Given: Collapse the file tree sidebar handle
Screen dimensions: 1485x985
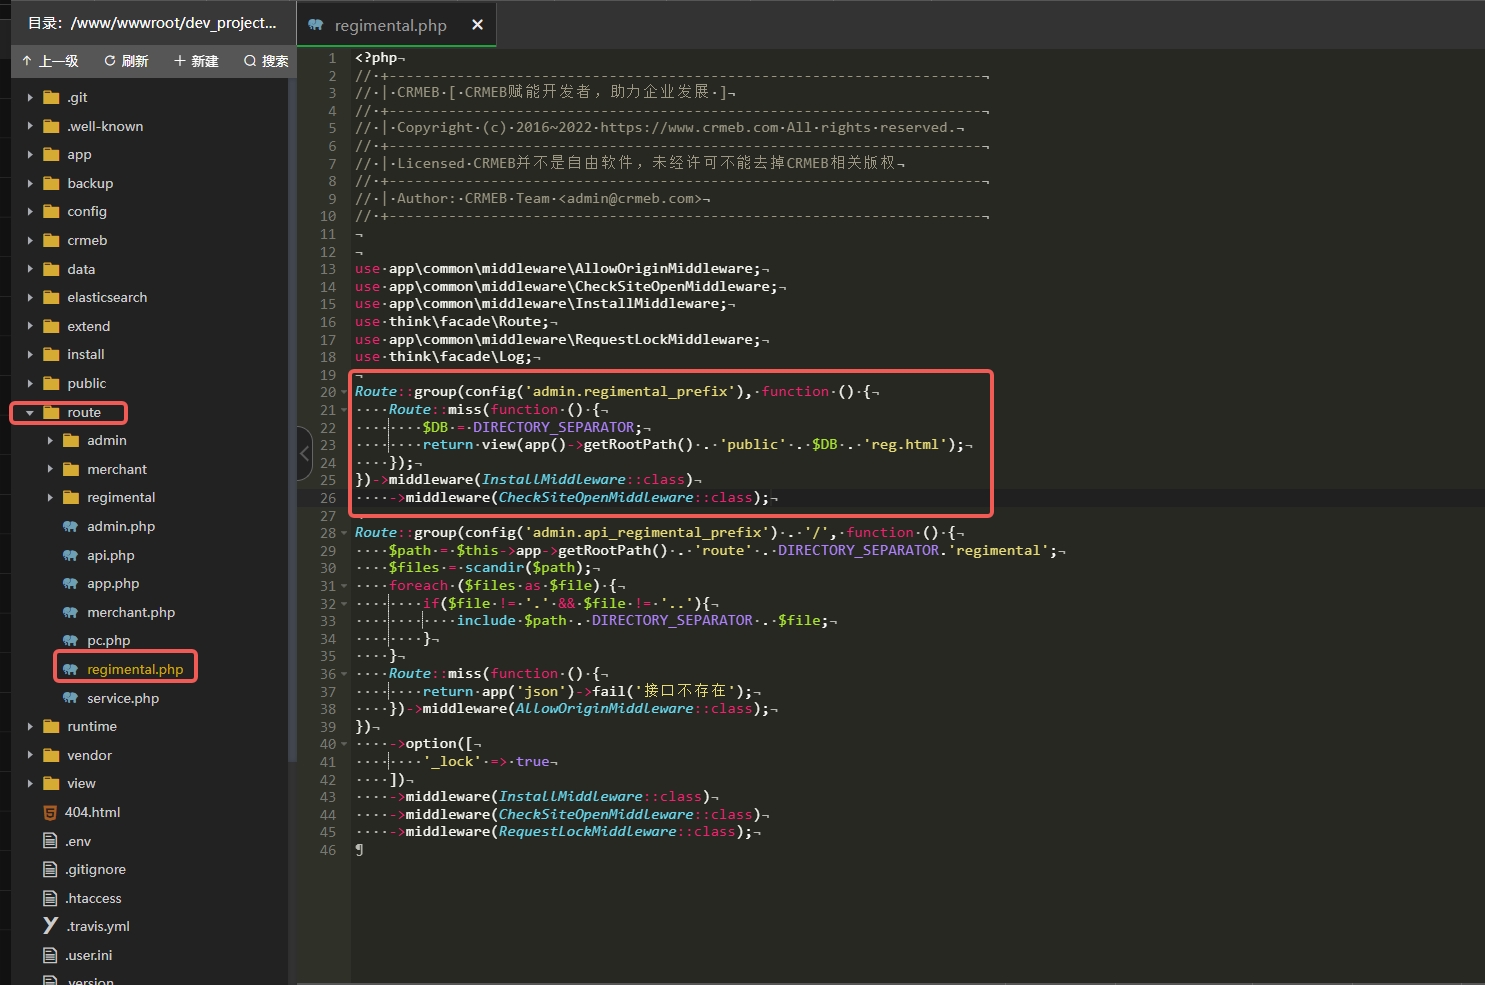Looking at the screenshot, I should coord(304,453).
